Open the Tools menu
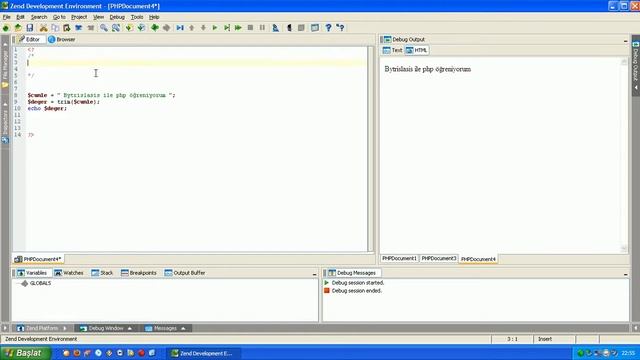Image resolution: width=640 pixels, height=360 pixels. pos(137,17)
